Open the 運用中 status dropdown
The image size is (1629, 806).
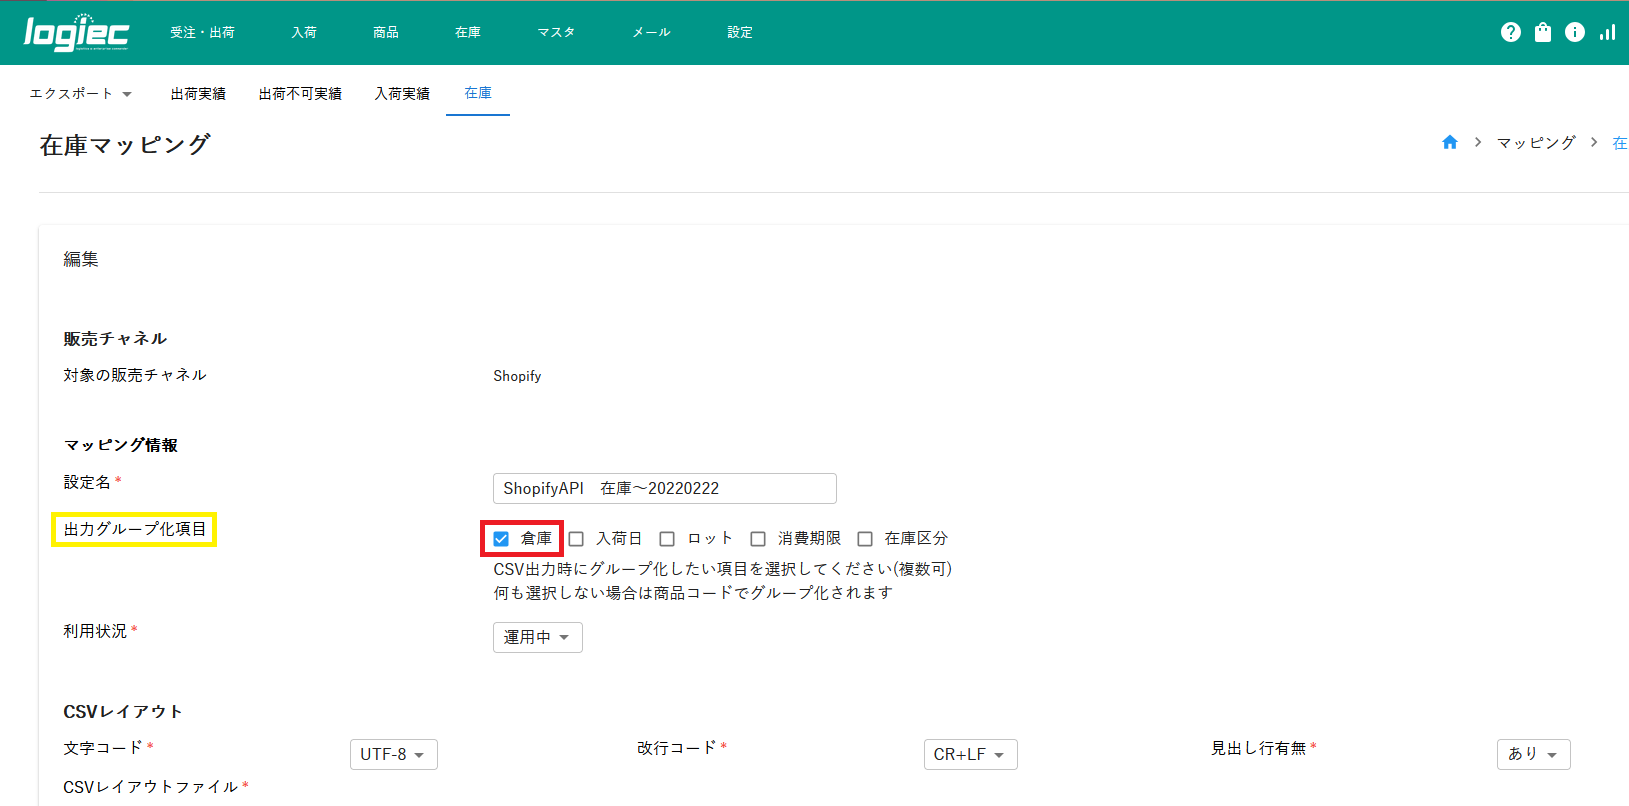pyautogui.click(x=537, y=637)
